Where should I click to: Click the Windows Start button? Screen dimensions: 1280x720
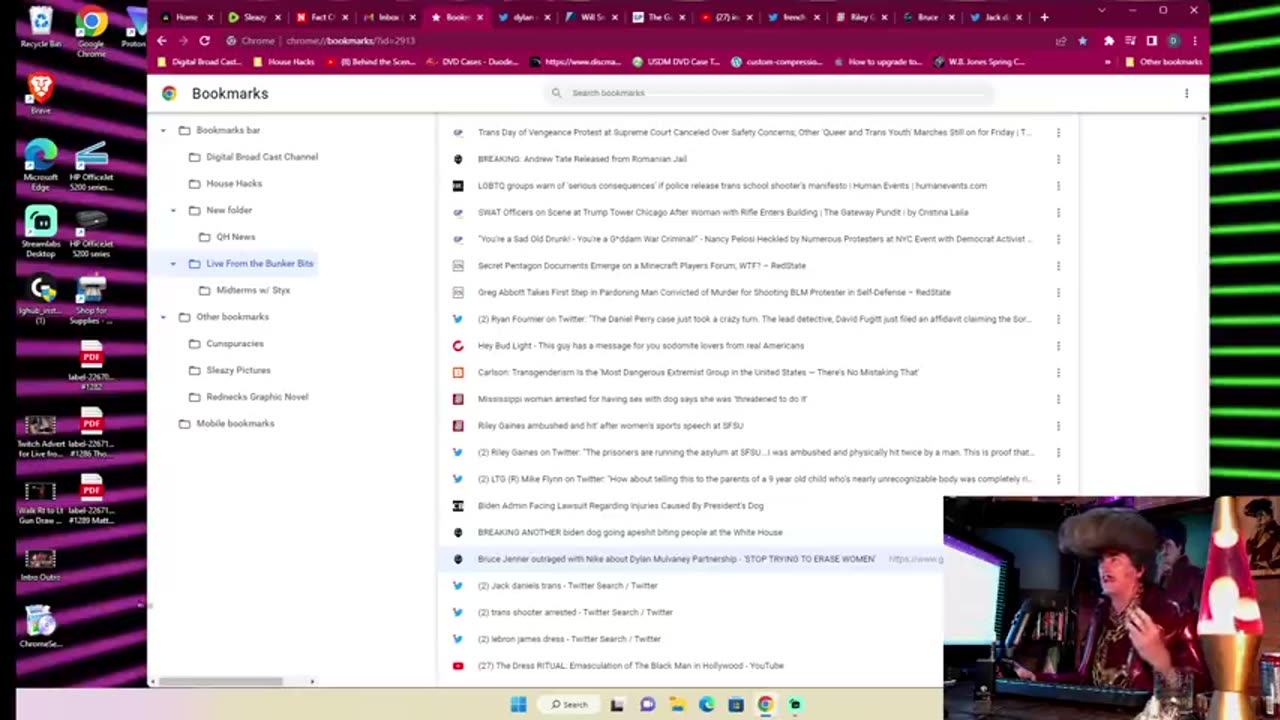pos(518,705)
